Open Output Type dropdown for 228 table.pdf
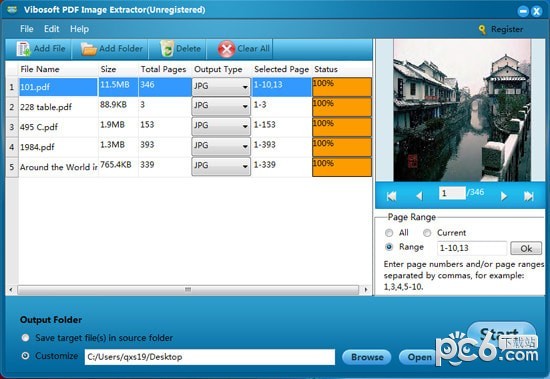This screenshot has height=379, width=550. [221, 106]
